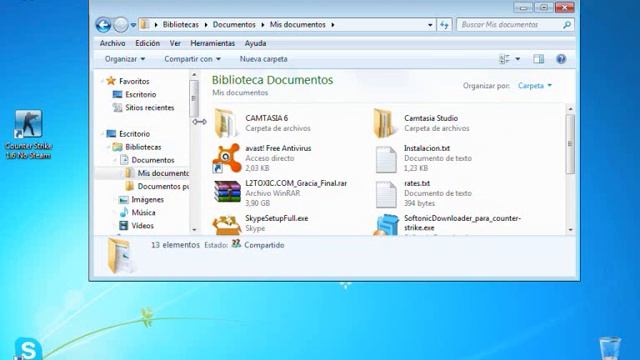The width and height of the screenshot is (640, 360).
Task: Open the Ver menu
Action: pos(175,43)
